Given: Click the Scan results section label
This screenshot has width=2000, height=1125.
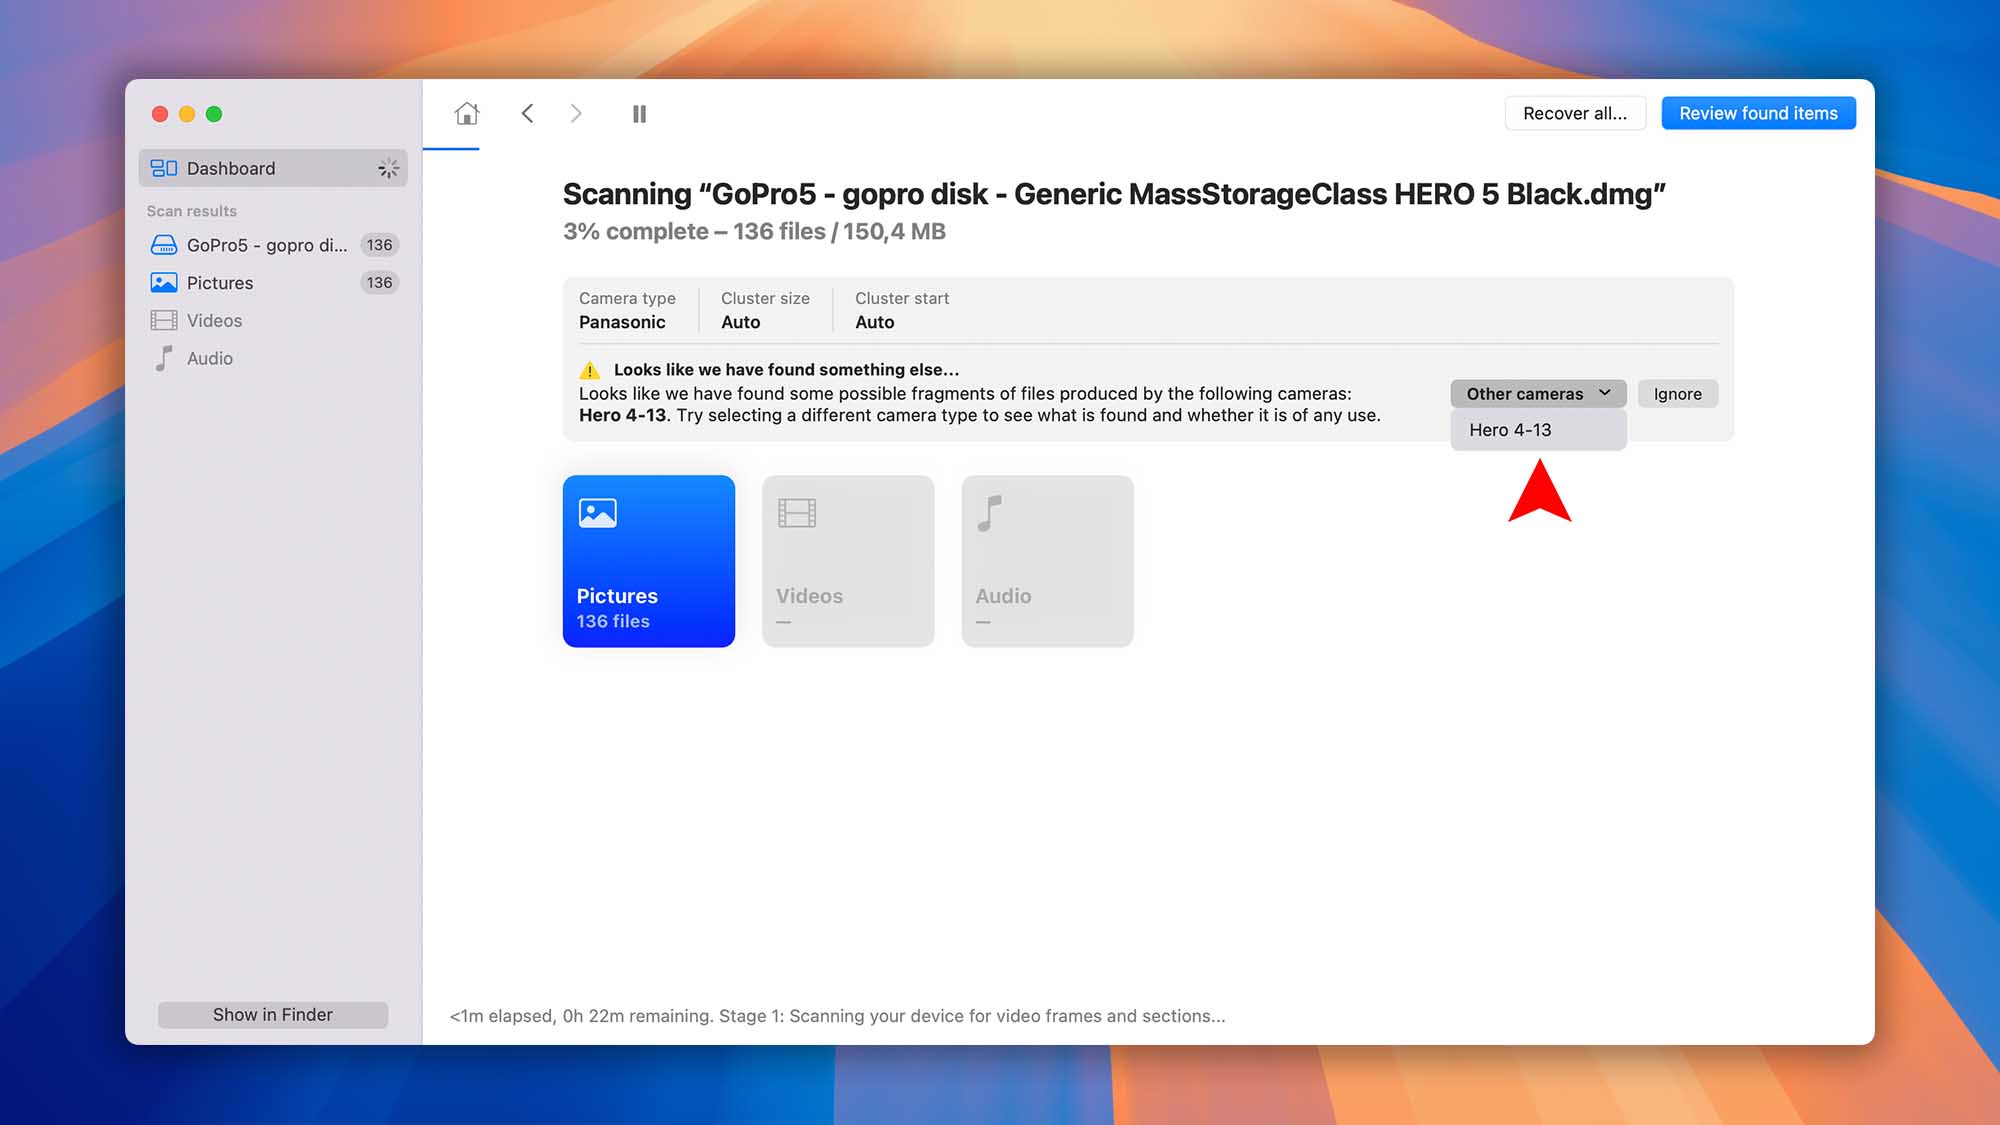Looking at the screenshot, I should point(192,211).
